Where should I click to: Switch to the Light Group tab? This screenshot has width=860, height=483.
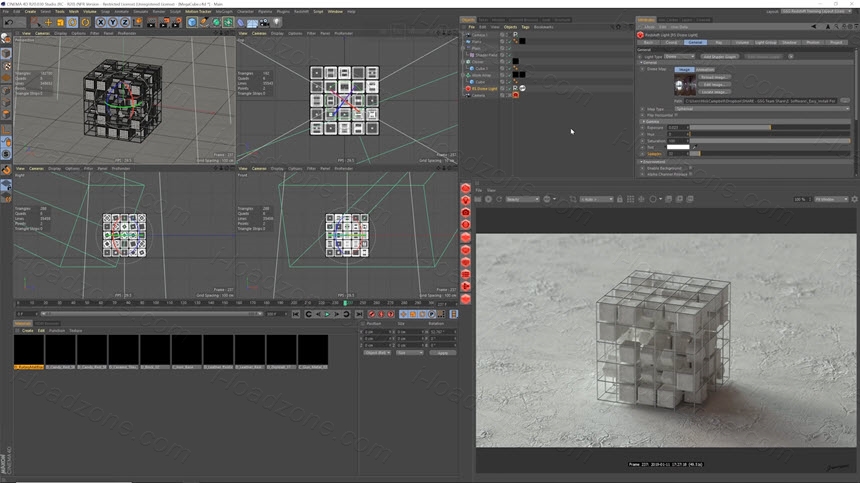pos(766,42)
